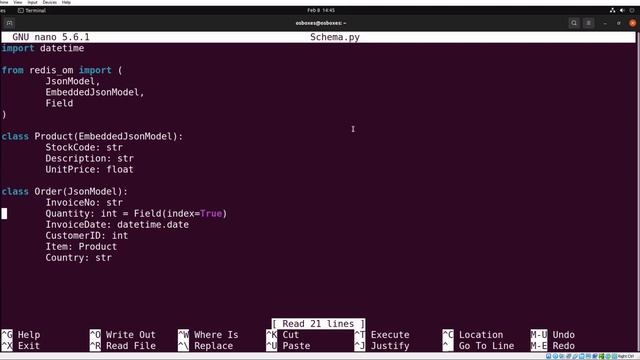Screen dimensions: 640x360
Task: Click the 'Quantity: int = Field(index=True)' line
Action: point(136,213)
